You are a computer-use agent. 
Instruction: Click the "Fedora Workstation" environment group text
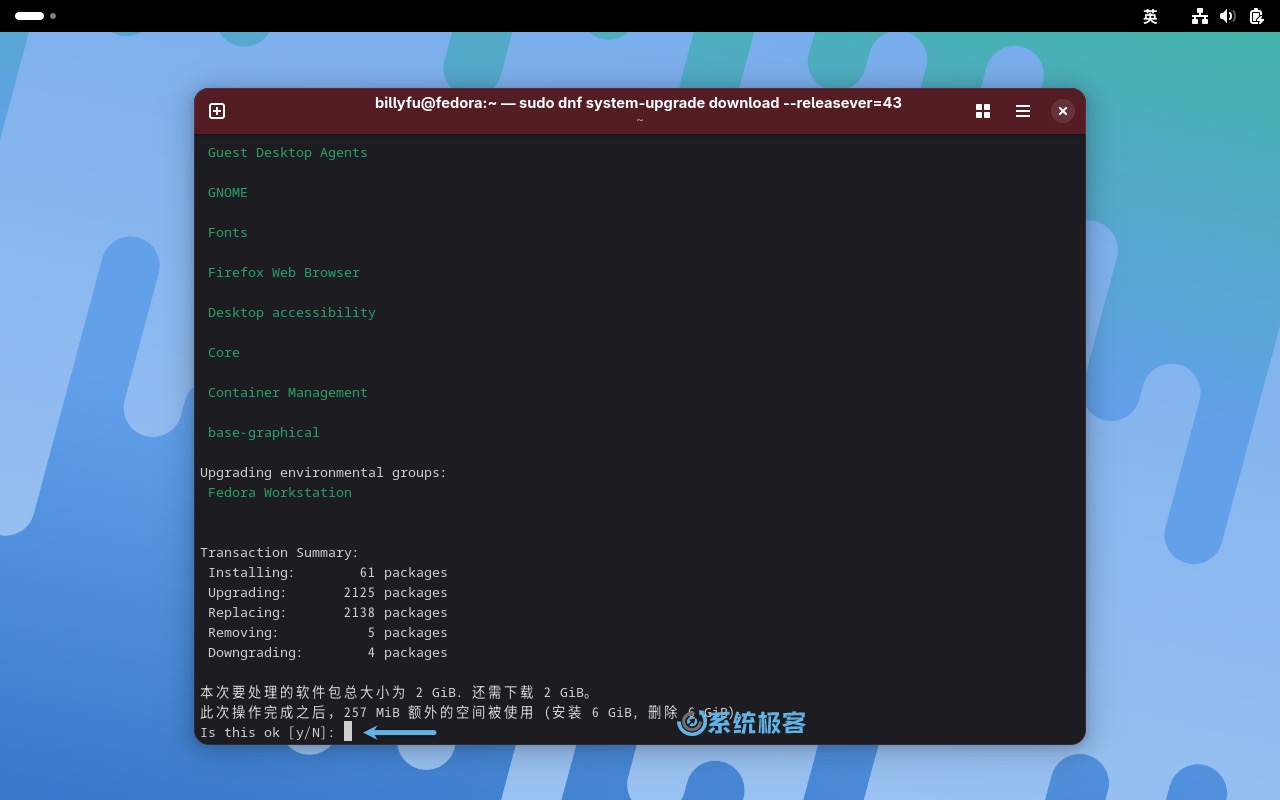pyautogui.click(x=280, y=492)
